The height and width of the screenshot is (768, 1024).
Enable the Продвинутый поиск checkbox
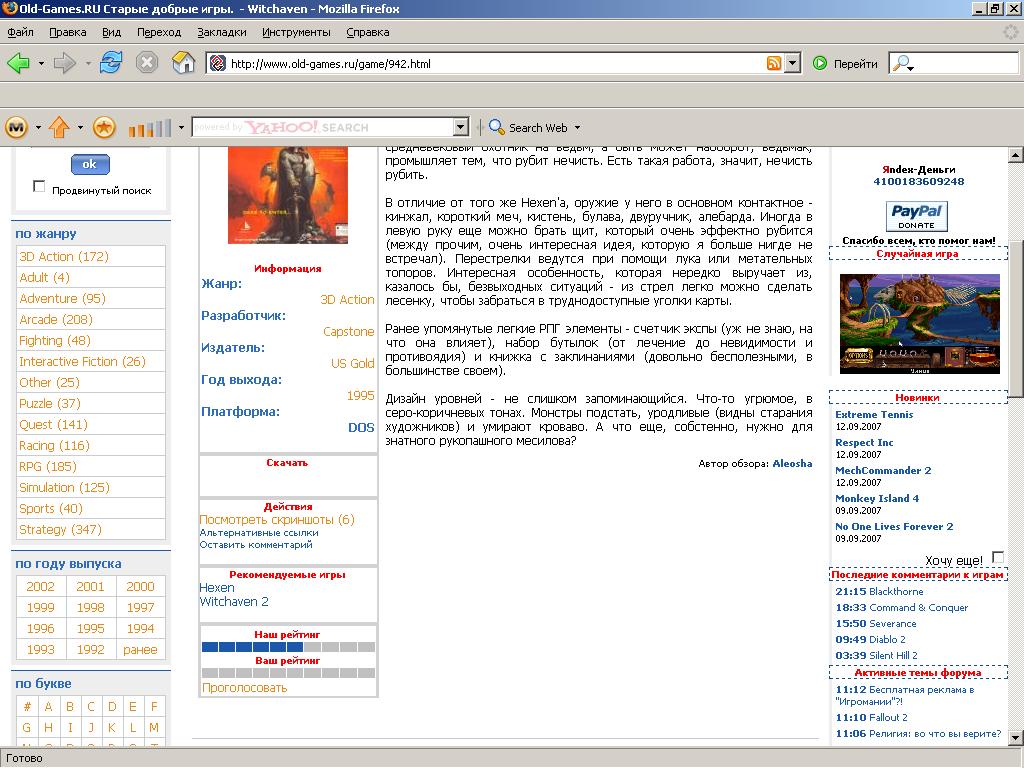39,187
